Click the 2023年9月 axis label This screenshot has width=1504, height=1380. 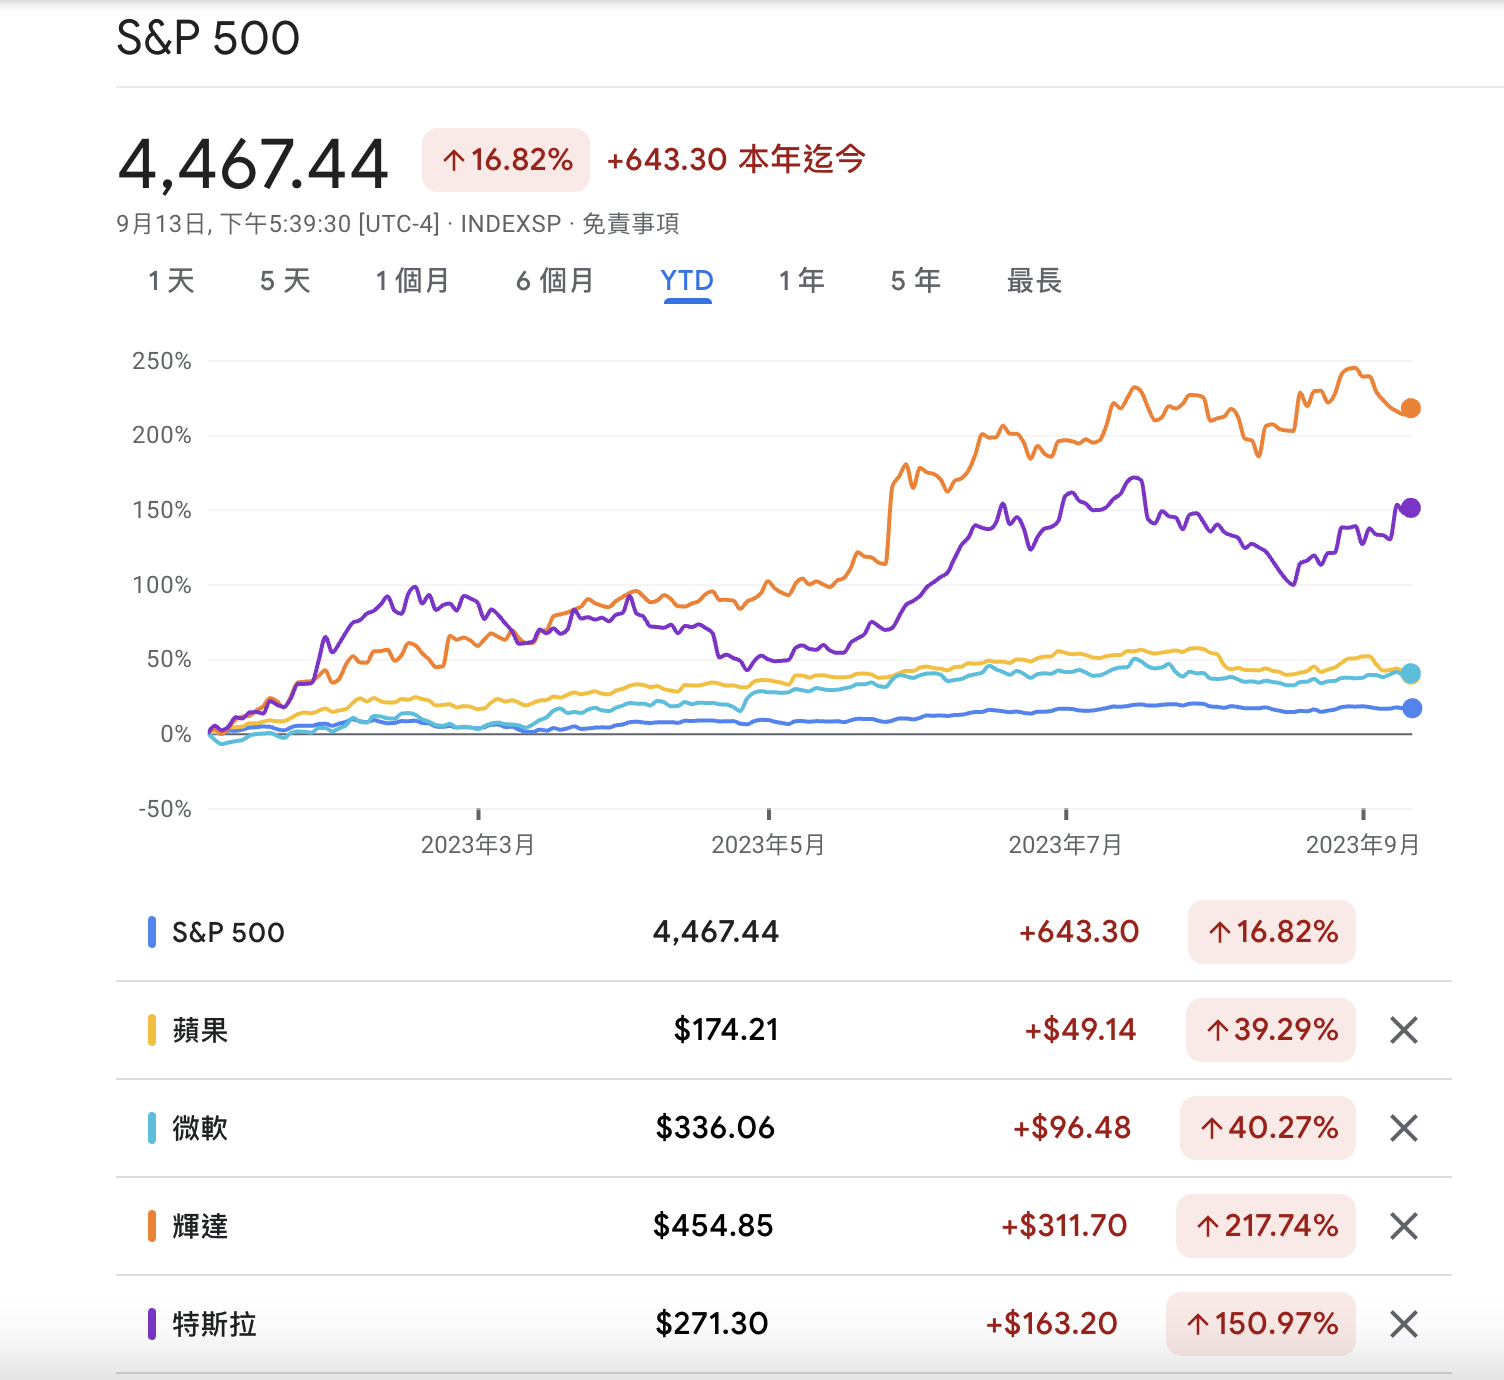click(1363, 845)
